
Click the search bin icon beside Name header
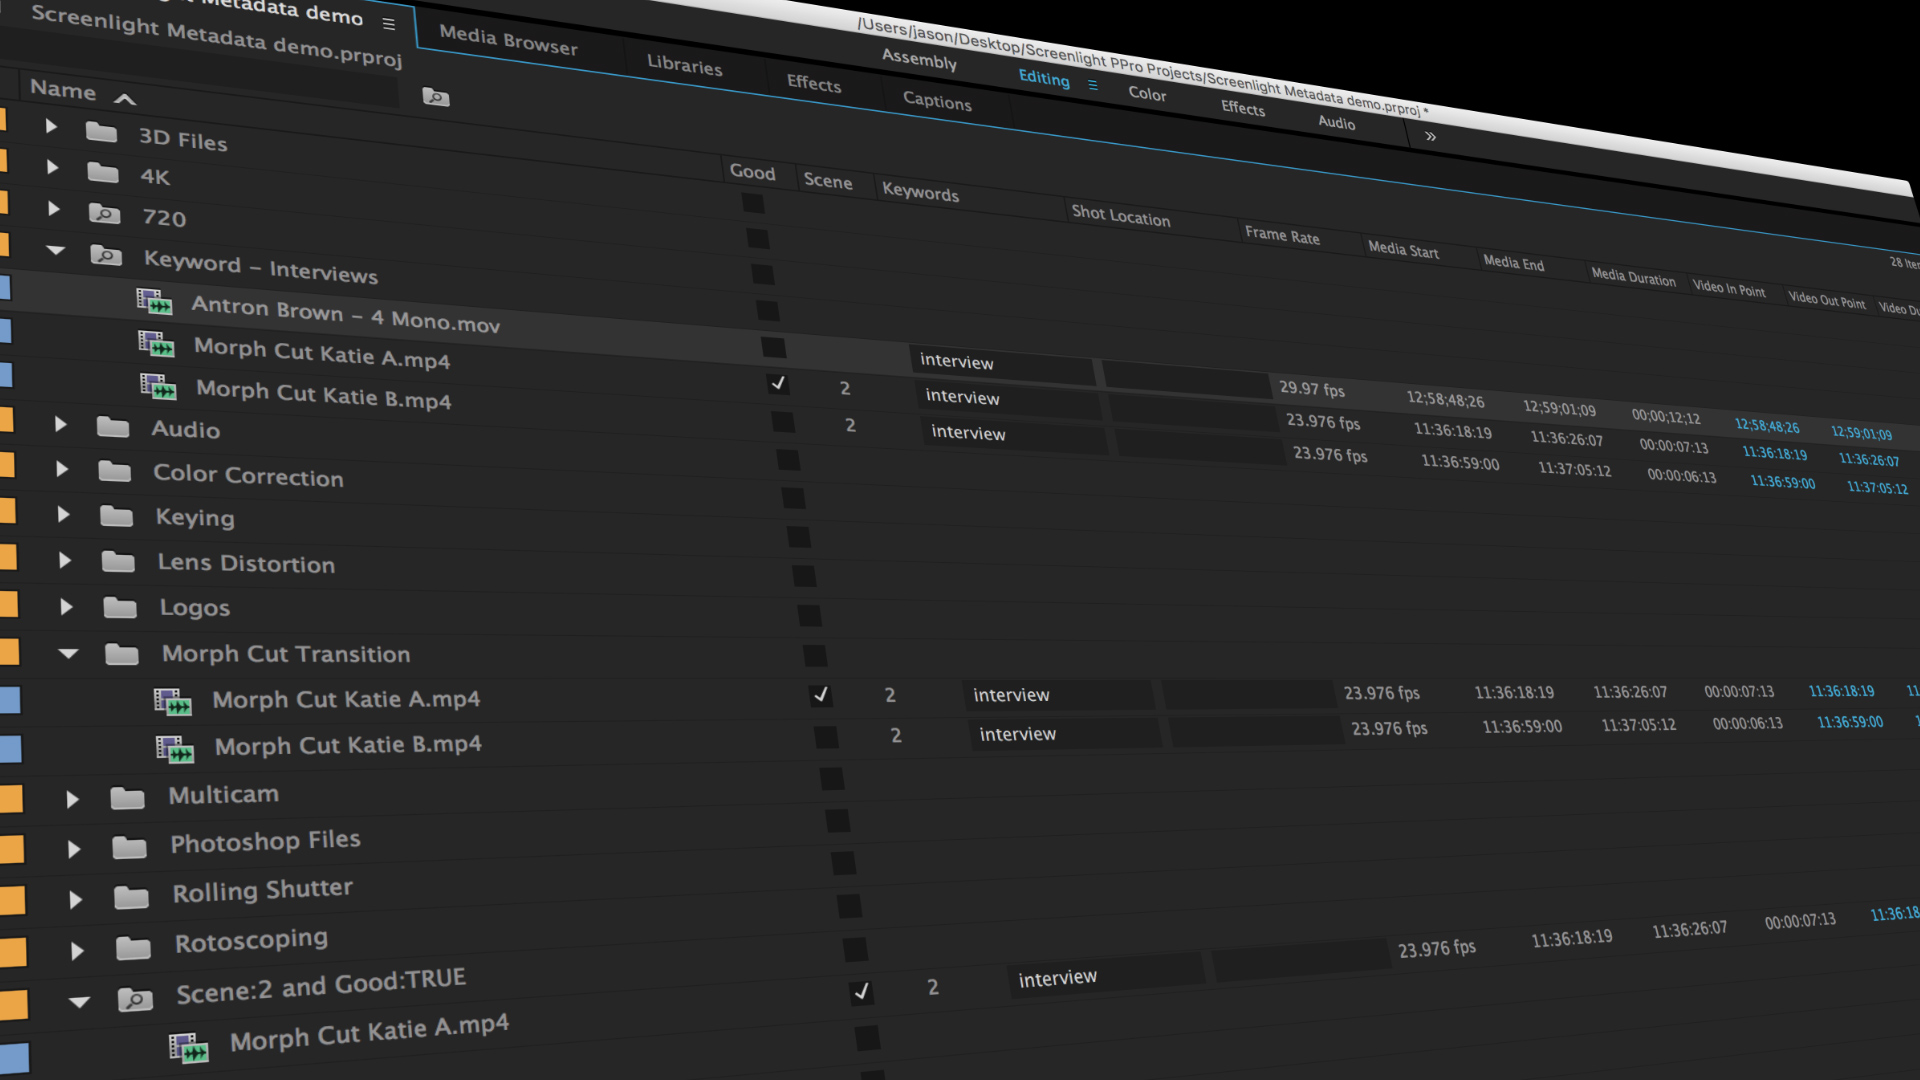435,97
